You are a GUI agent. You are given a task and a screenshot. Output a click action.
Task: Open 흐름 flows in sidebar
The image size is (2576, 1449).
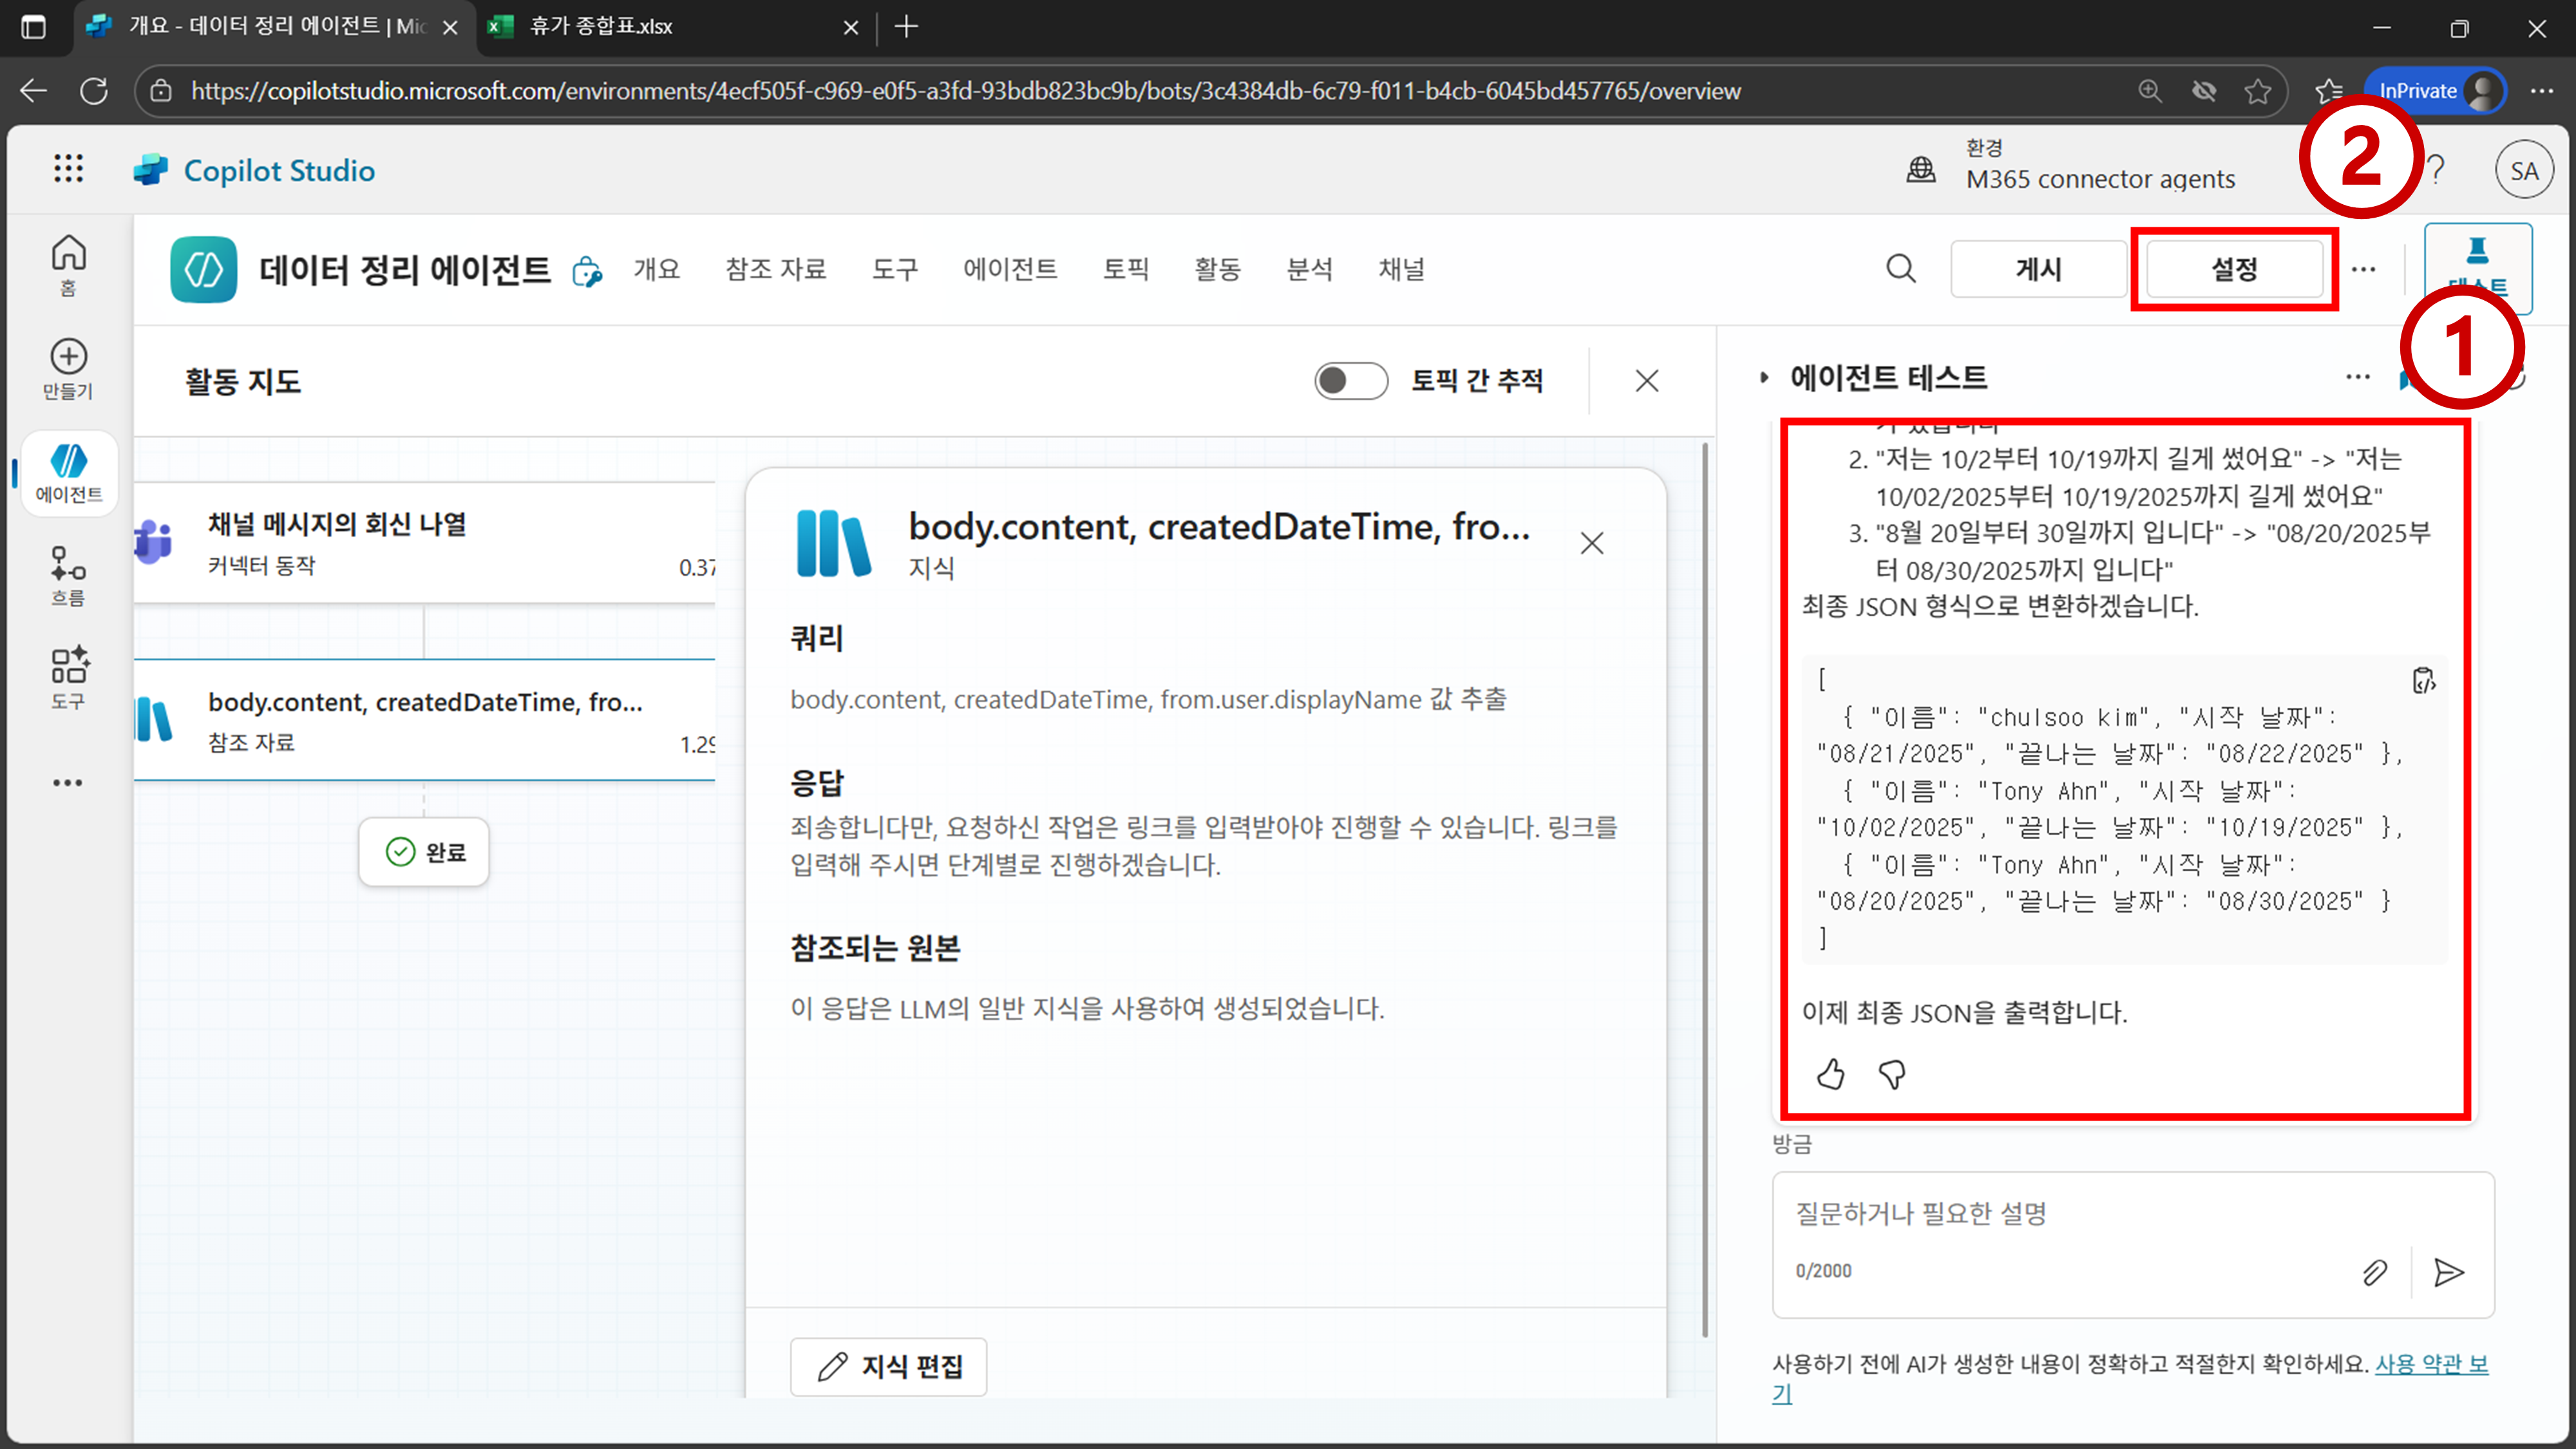[x=68, y=575]
